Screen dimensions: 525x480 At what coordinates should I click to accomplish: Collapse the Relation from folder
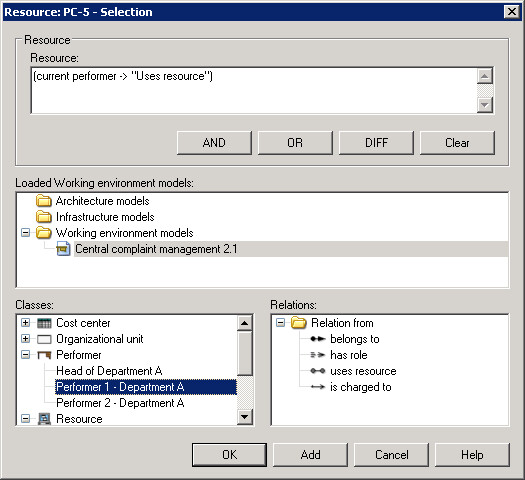(281, 323)
